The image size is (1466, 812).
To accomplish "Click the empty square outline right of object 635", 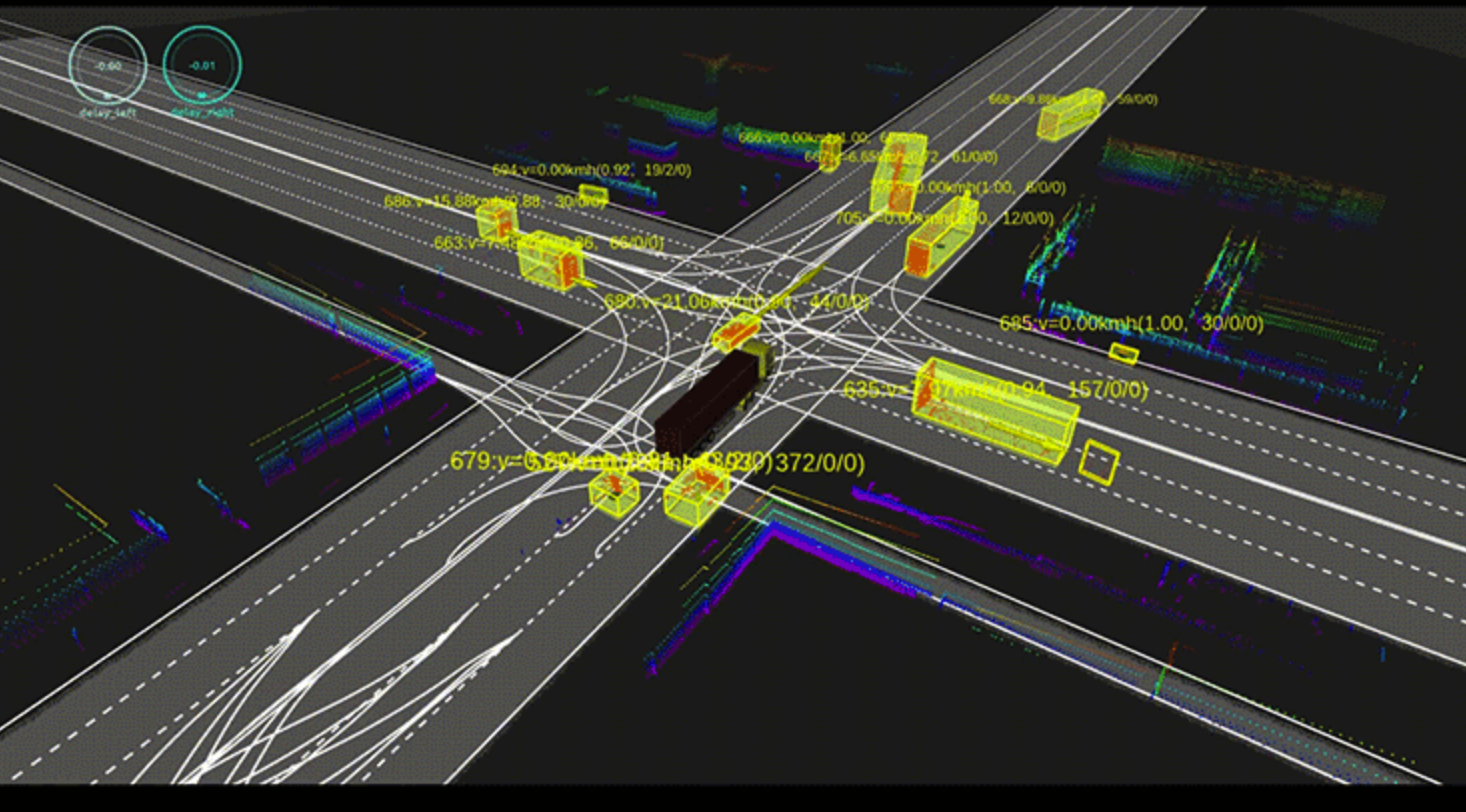I will (x=1098, y=462).
